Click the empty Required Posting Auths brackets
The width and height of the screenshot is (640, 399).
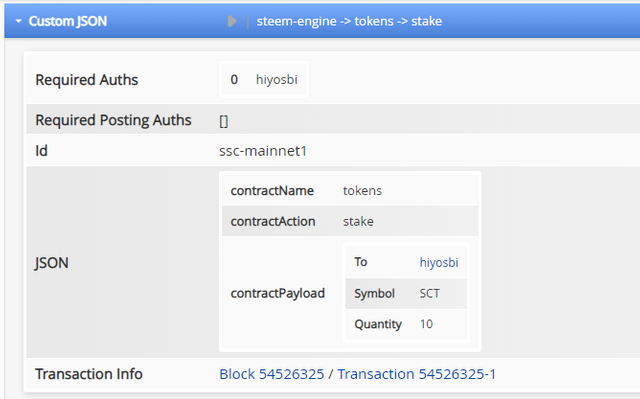(224, 121)
